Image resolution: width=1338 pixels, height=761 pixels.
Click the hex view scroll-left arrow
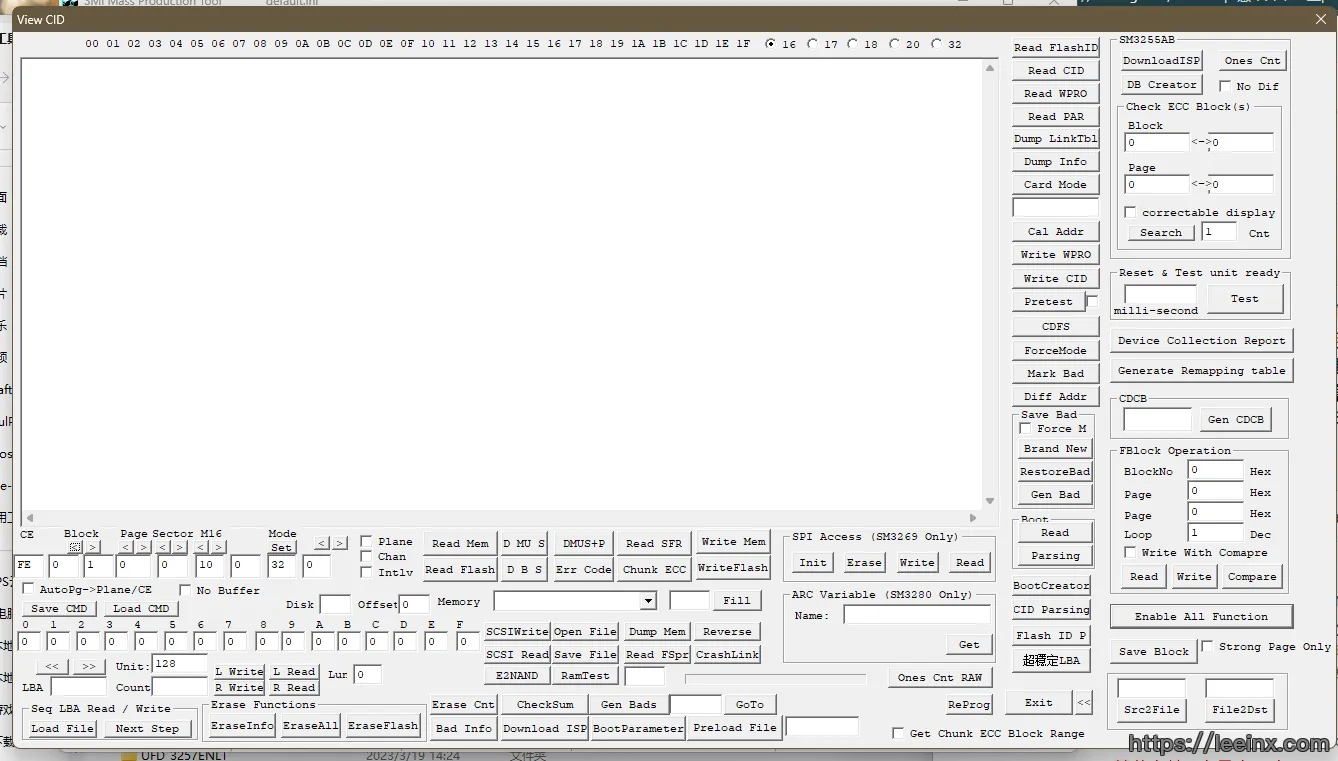coord(29,518)
